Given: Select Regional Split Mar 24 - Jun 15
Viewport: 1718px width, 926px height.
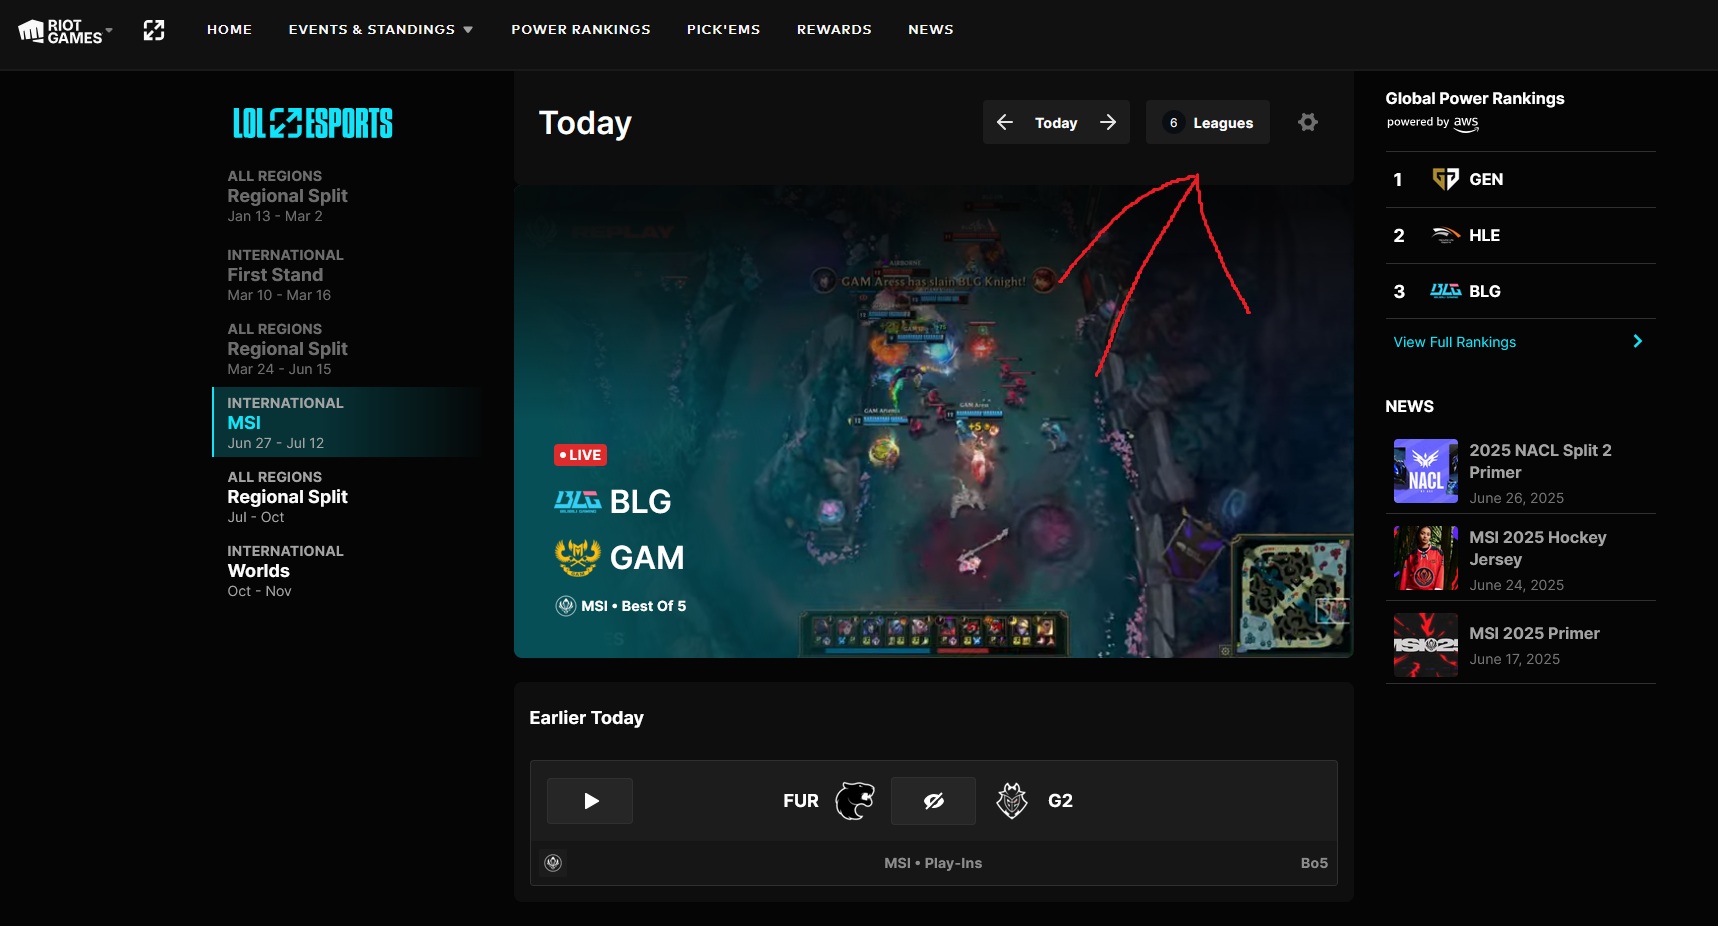Looking at the screenshot, I should (347, 349).
